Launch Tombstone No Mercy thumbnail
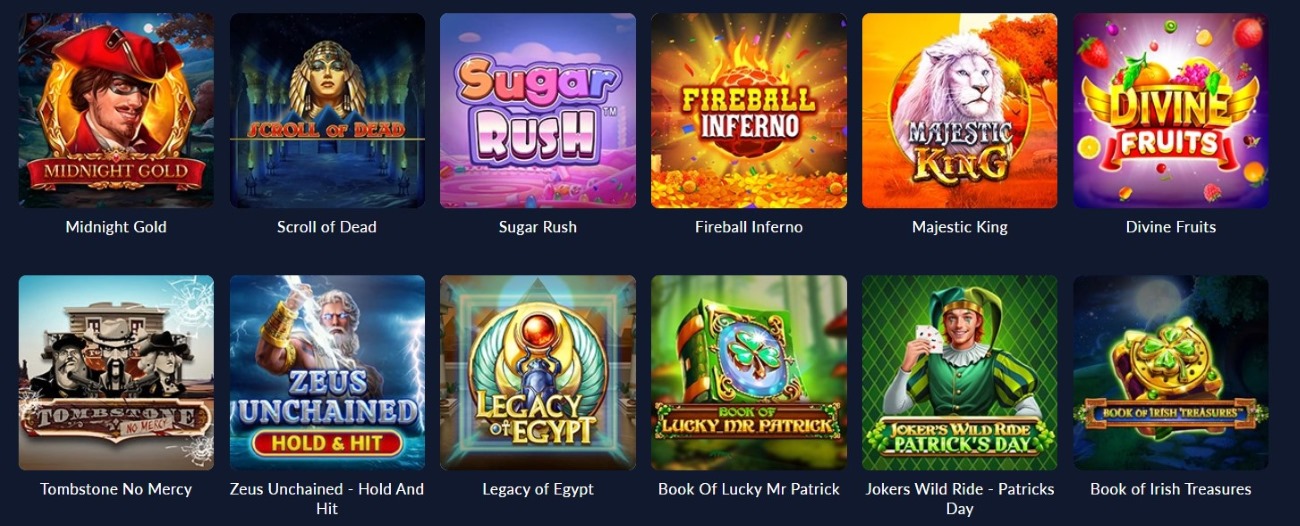Image resolution: width=1300 pixels, height=526 pixels. pos(116,373)
